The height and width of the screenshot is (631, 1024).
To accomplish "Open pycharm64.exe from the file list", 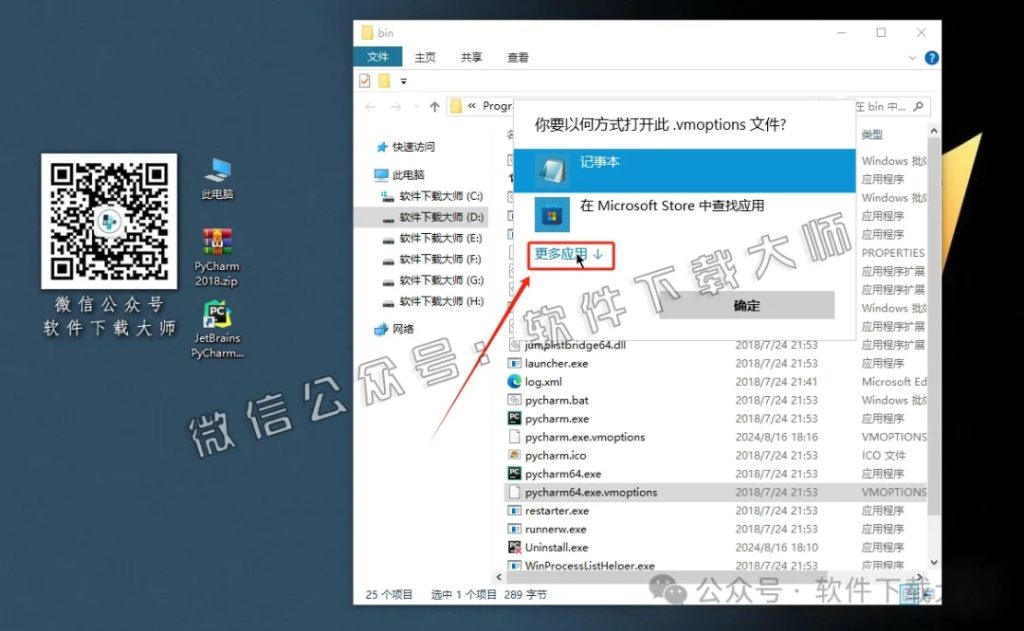I will [x=563, y=473].
